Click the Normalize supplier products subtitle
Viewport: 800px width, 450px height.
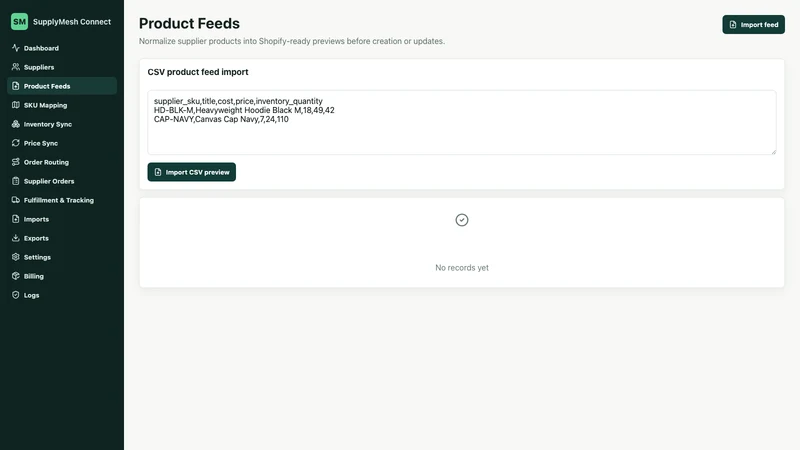pos(292,41)
